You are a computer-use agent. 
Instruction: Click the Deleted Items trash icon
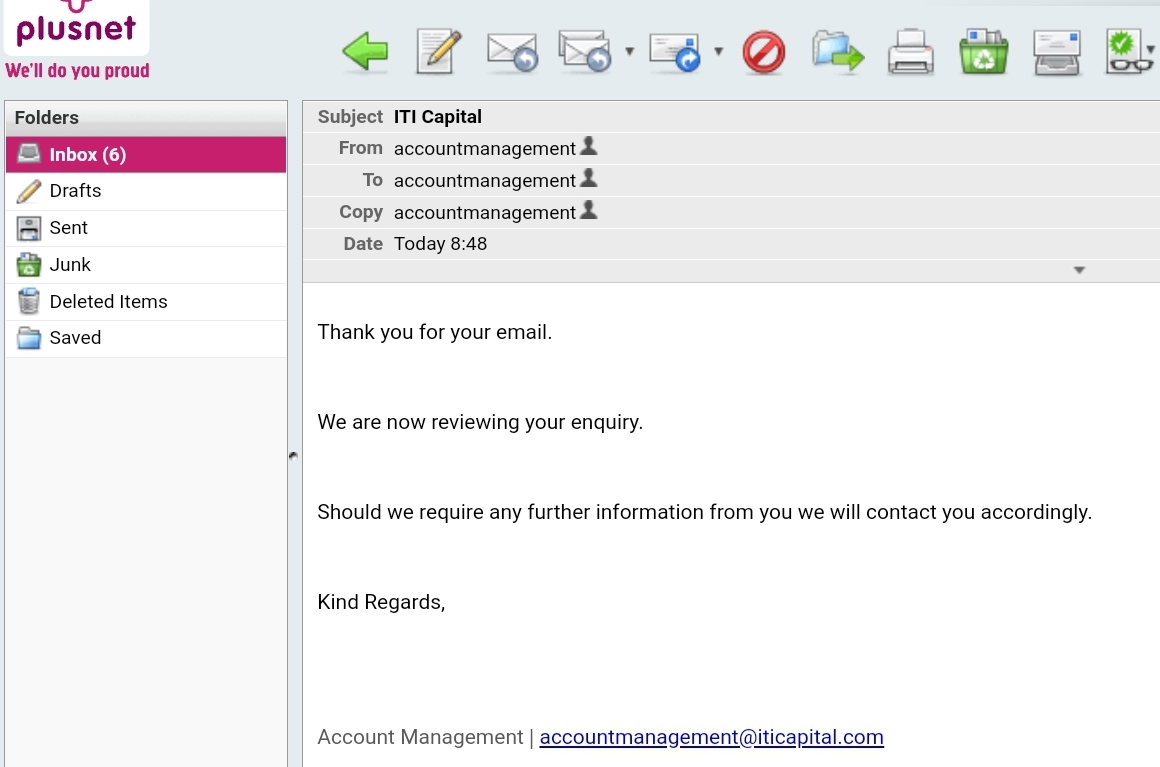pos(29,301)
